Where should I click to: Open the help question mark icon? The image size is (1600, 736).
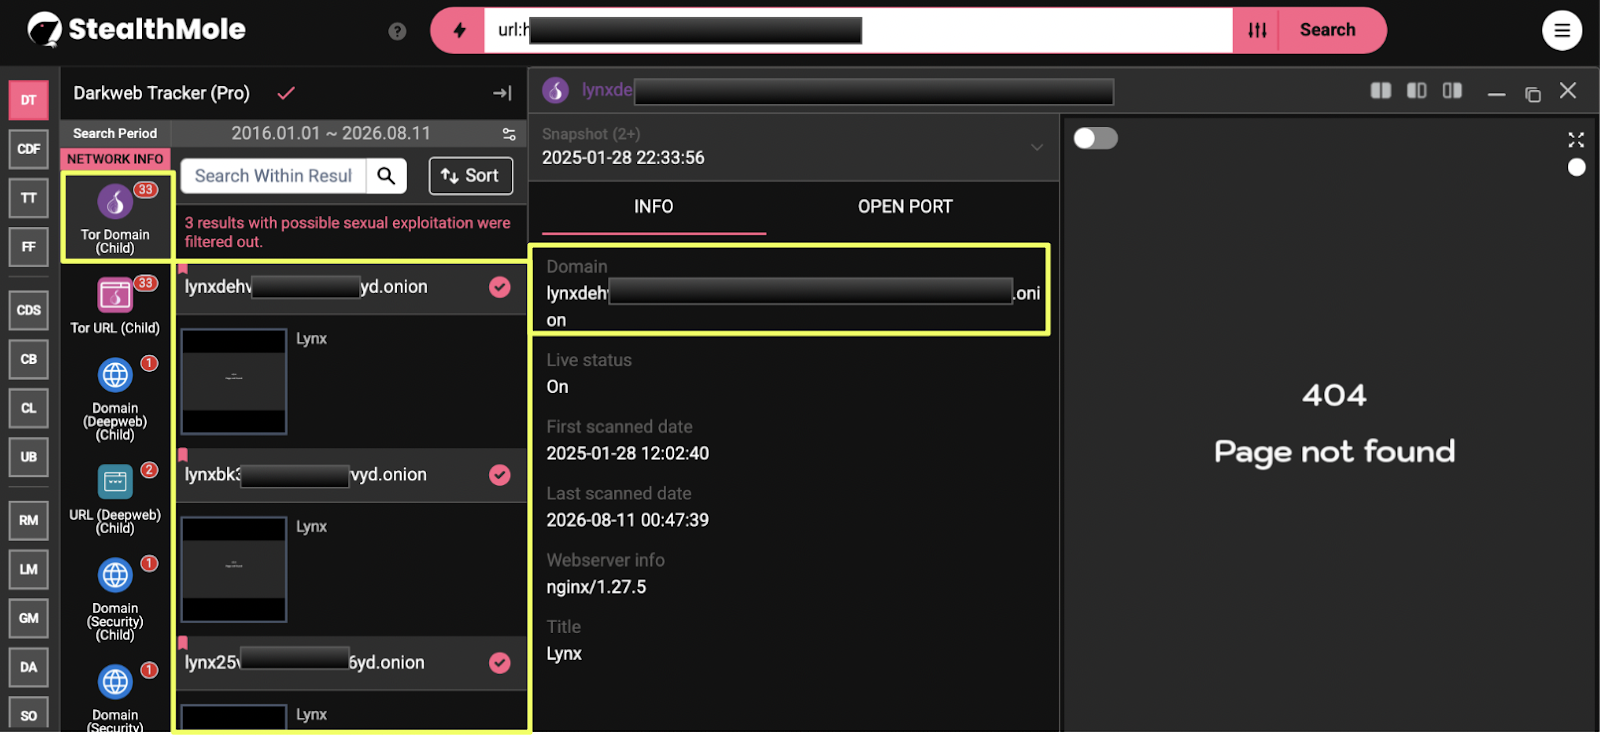coord(397,31)
